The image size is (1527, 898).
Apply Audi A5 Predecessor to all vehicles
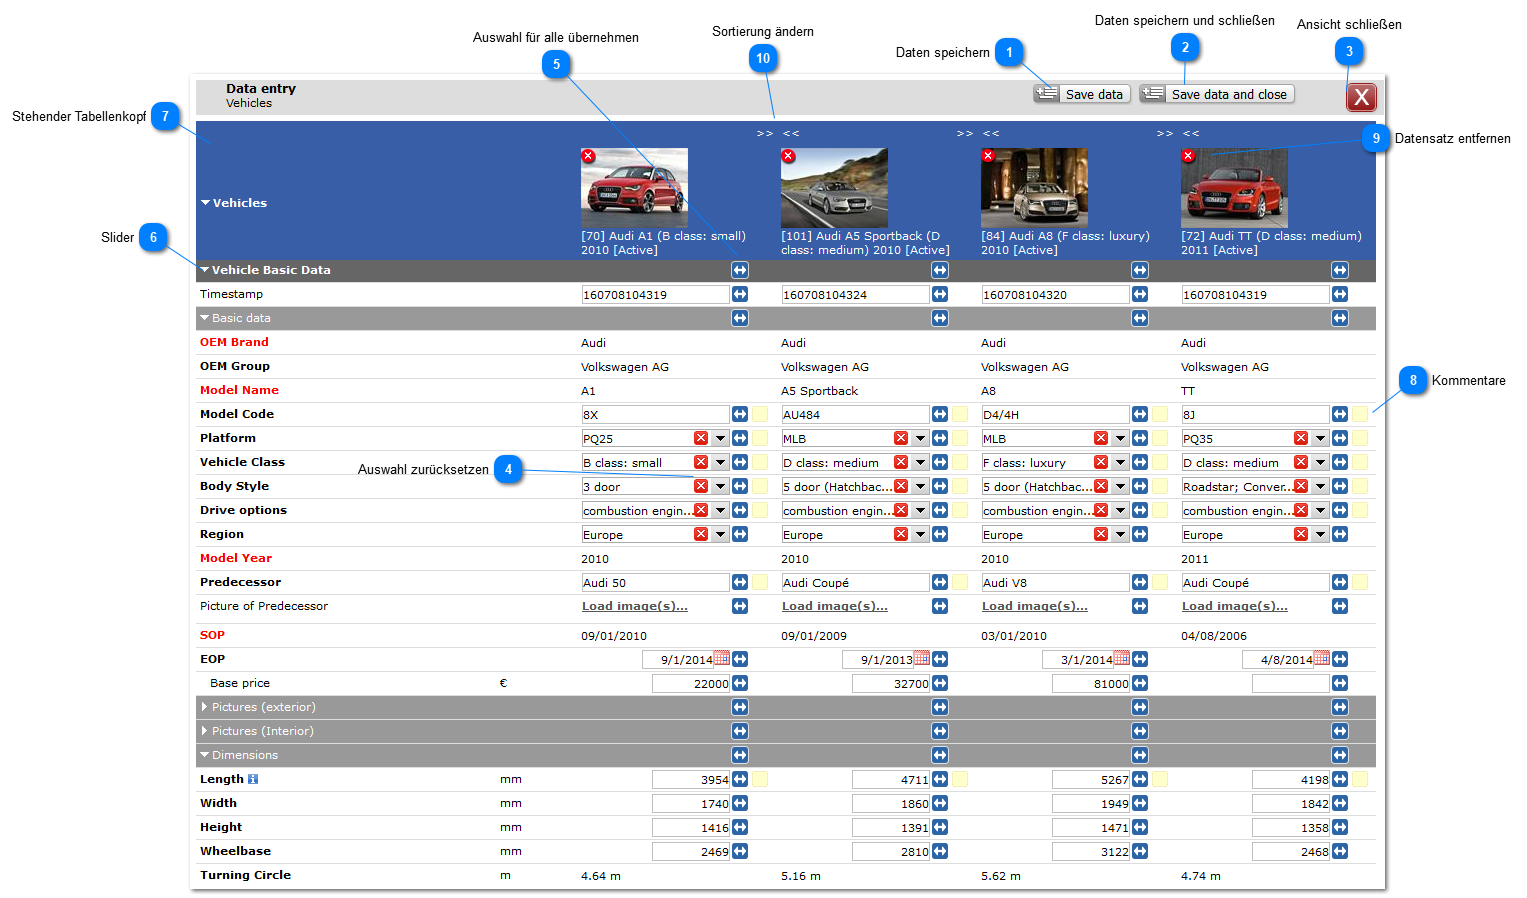click(940, 582)
